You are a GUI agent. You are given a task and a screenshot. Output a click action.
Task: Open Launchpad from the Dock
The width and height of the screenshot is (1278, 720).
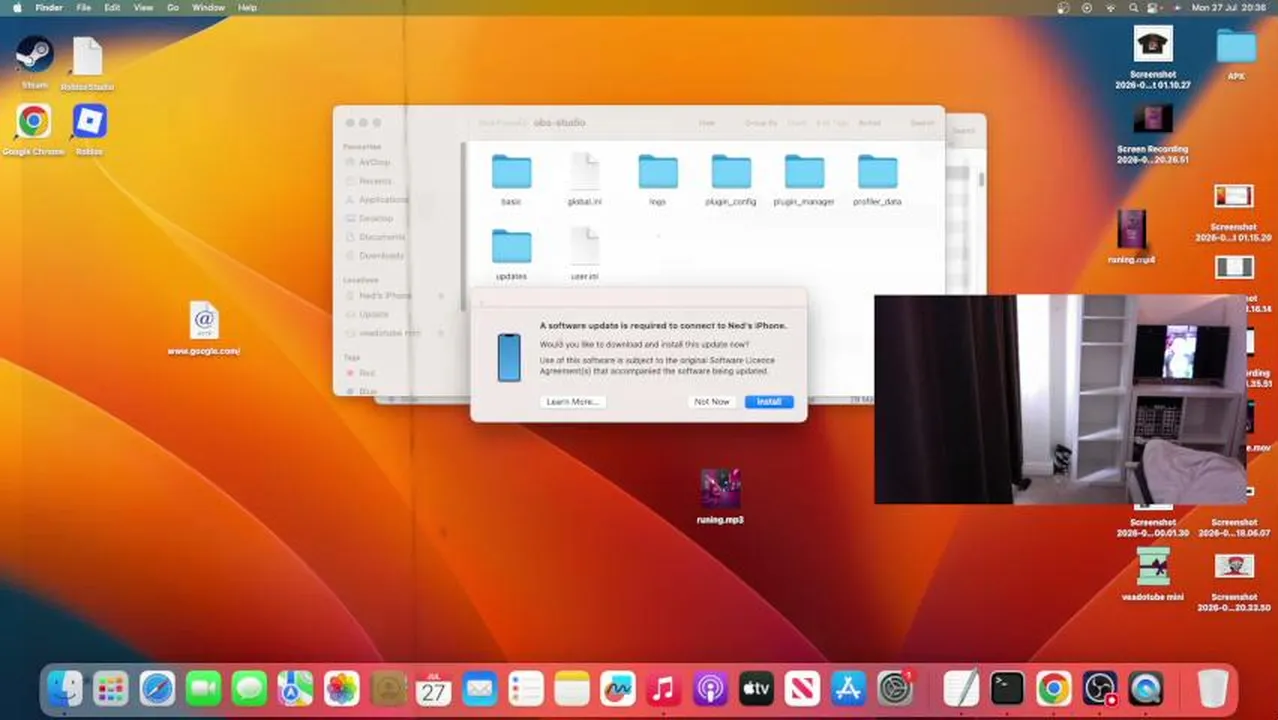click(x=111, y=688)
